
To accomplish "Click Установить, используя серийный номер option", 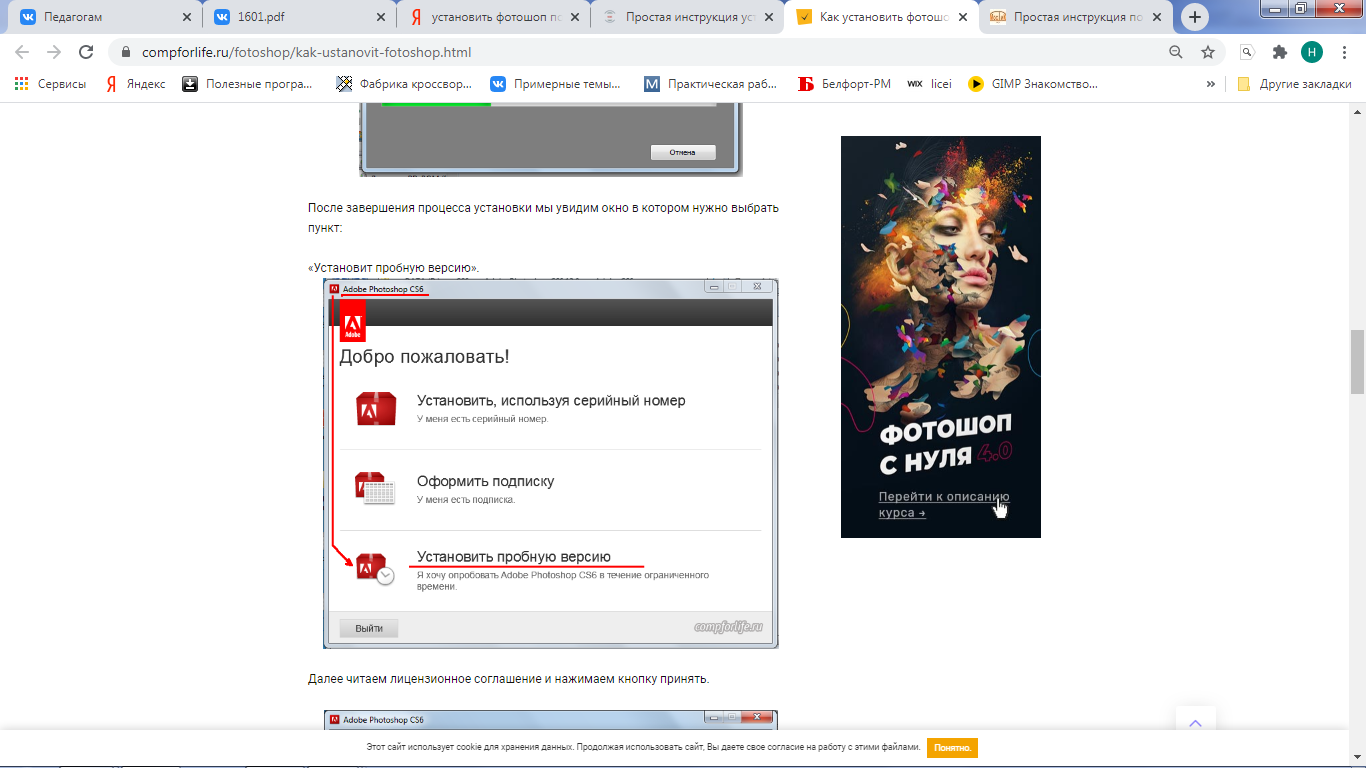I will 551,400.
